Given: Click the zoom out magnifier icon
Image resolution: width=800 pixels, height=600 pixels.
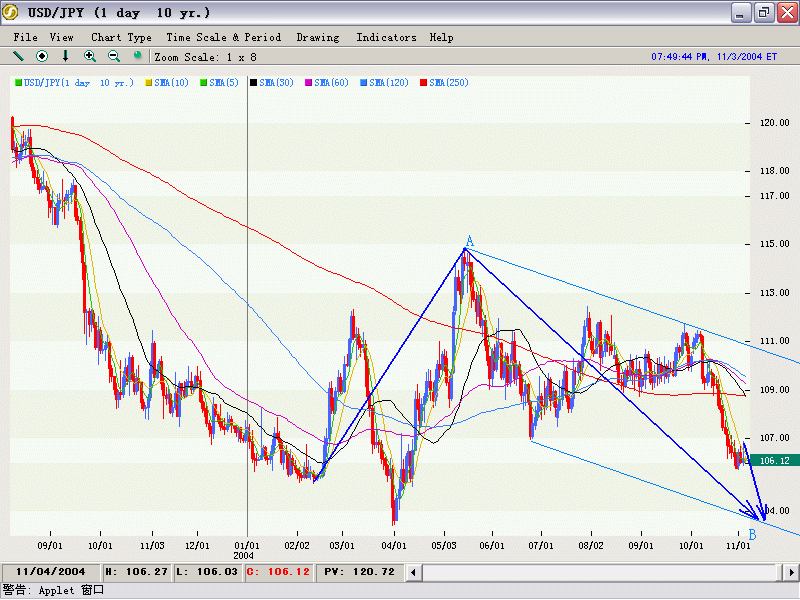Looking at the screenshot, I should pos(114,56).
